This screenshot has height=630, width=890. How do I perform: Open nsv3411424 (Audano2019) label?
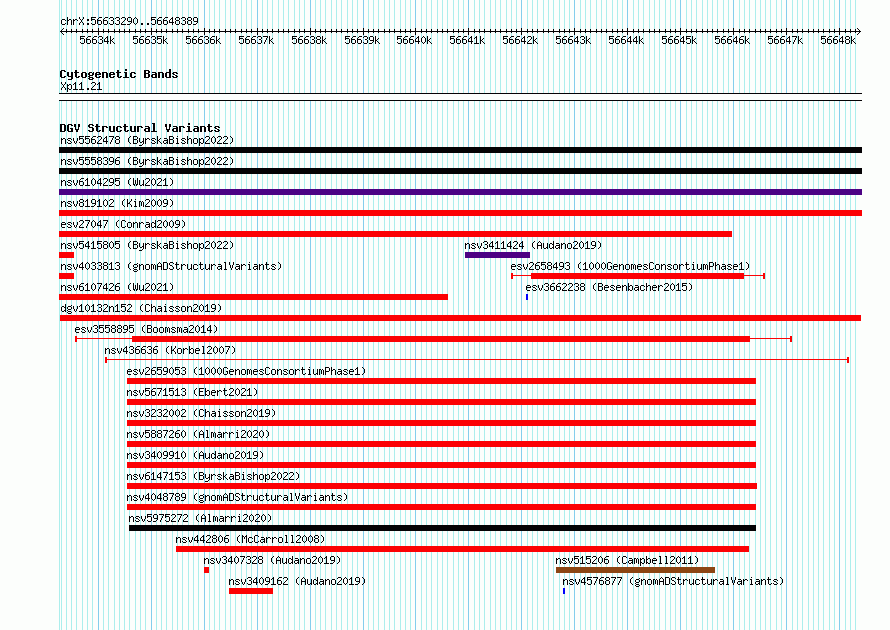533,245
